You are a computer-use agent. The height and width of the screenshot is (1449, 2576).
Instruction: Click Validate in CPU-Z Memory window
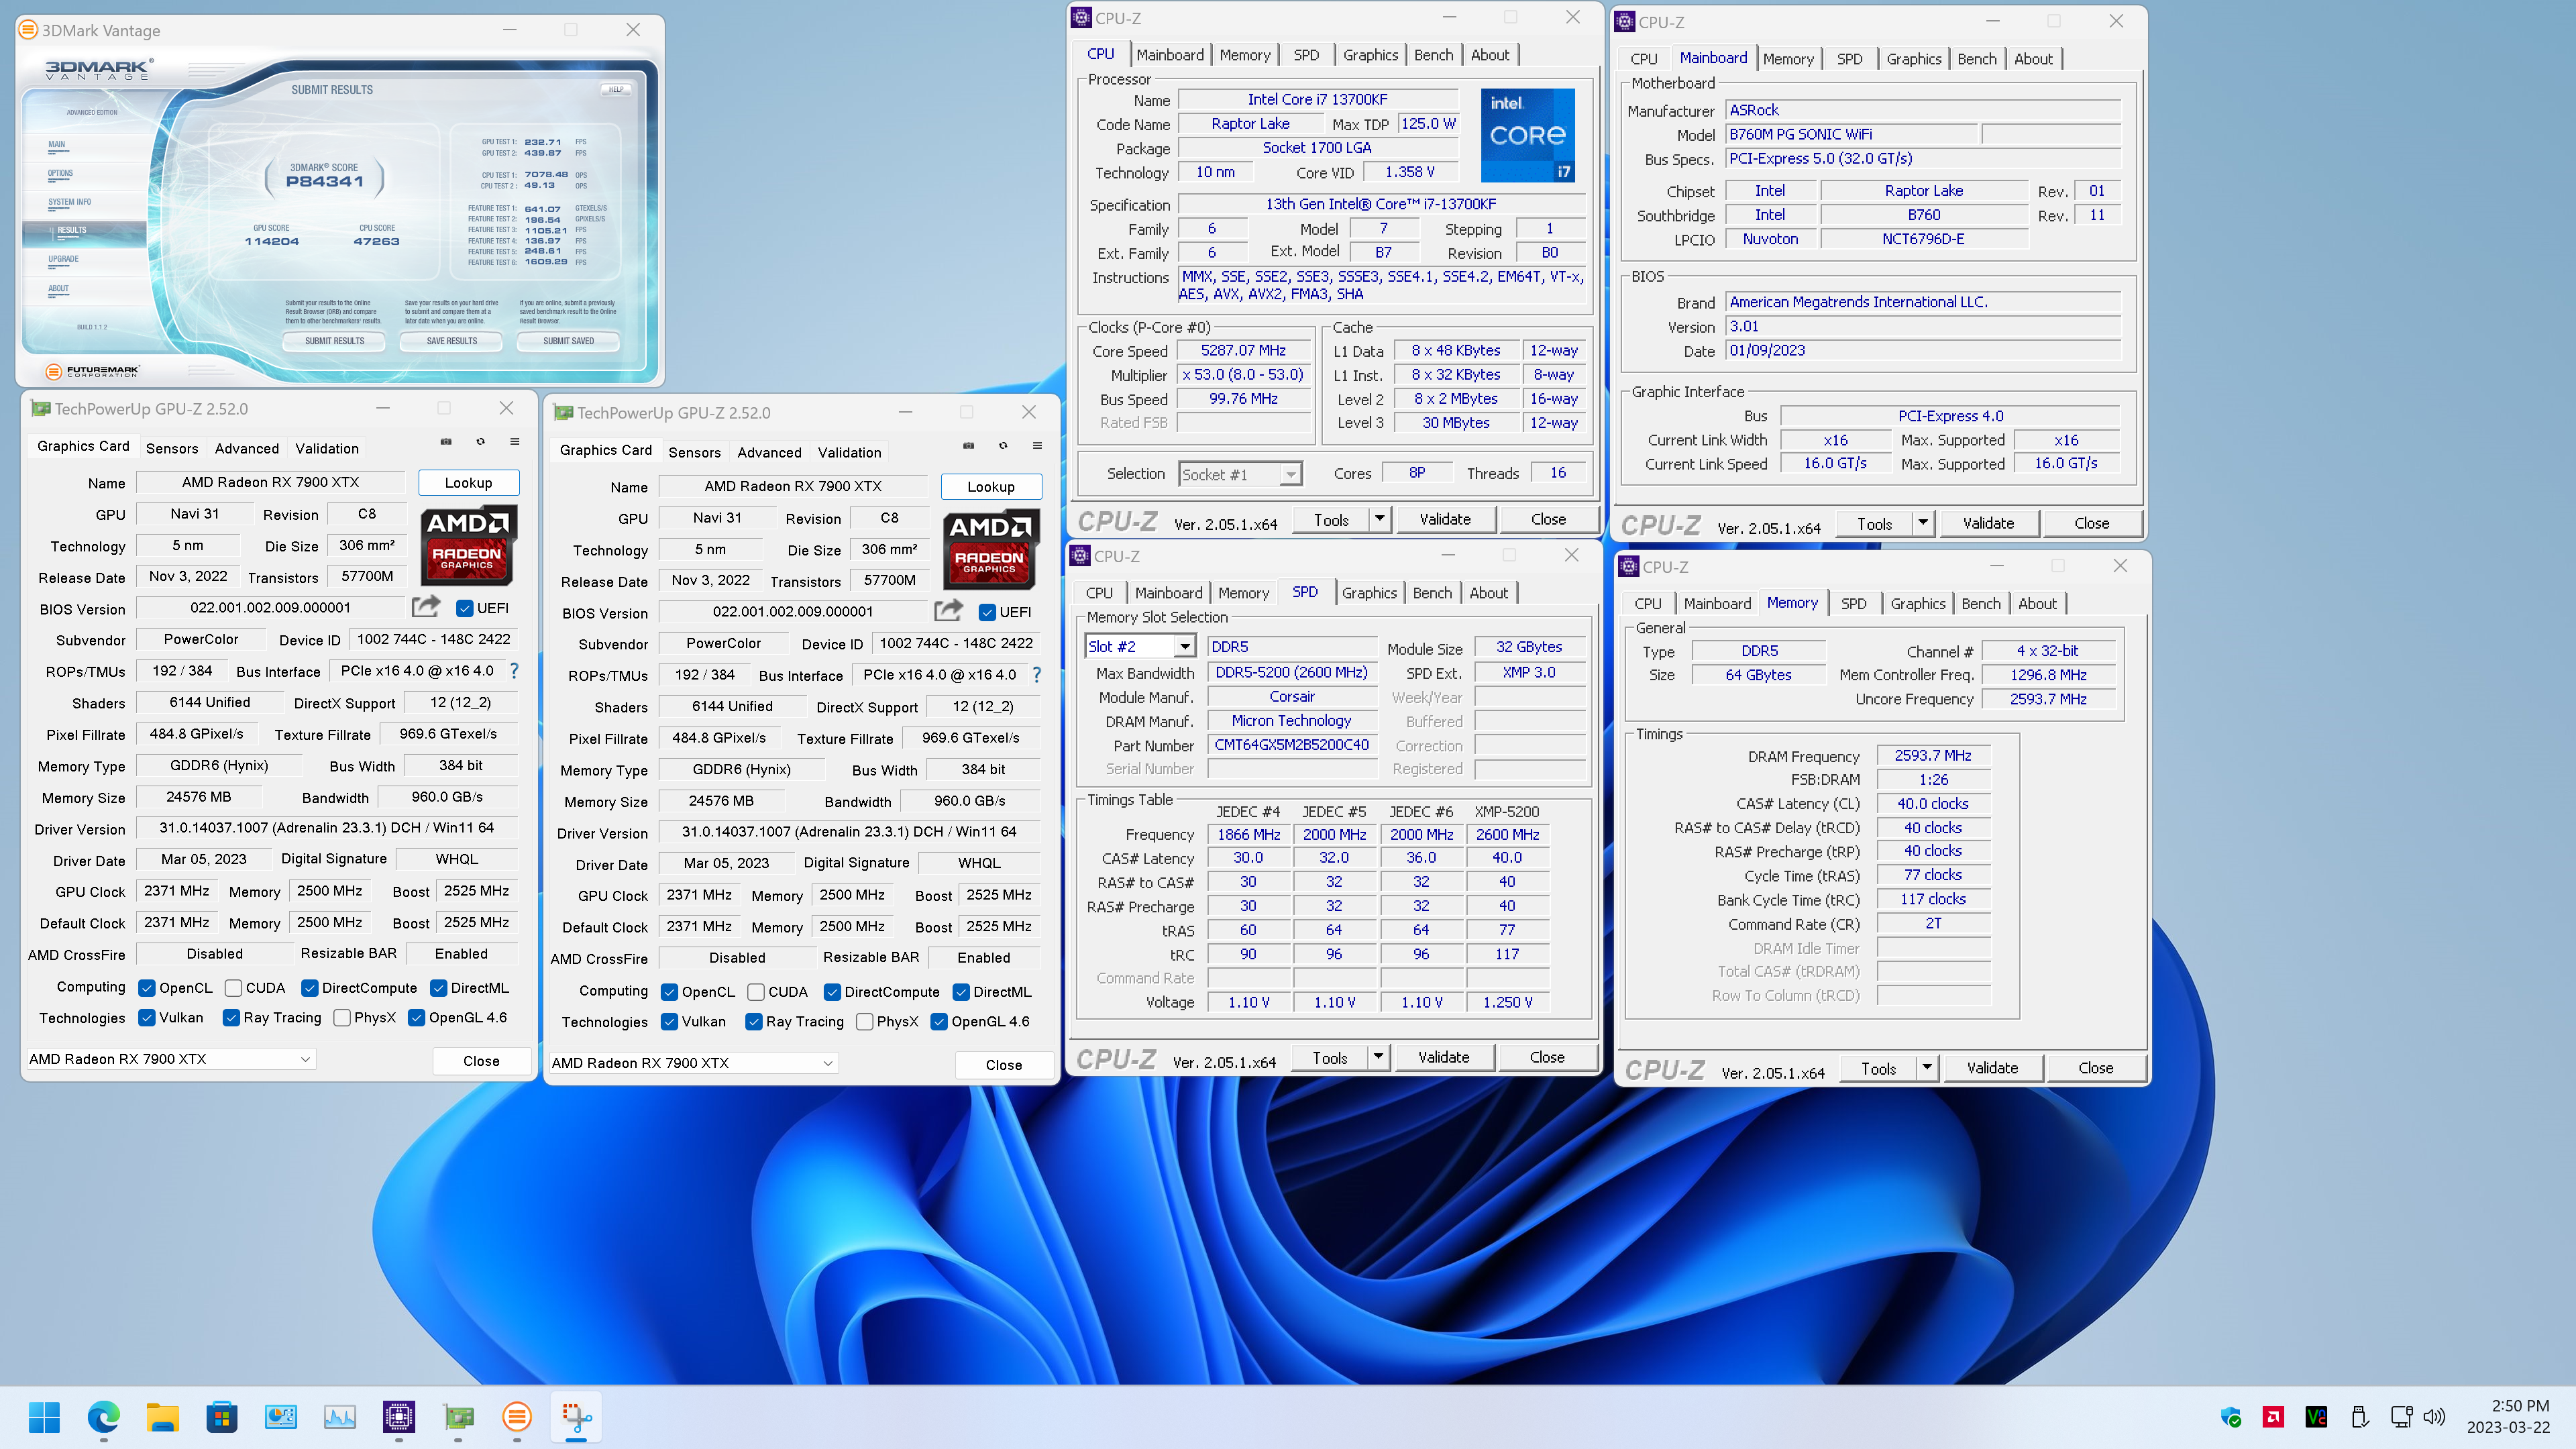[1992, 1068]
